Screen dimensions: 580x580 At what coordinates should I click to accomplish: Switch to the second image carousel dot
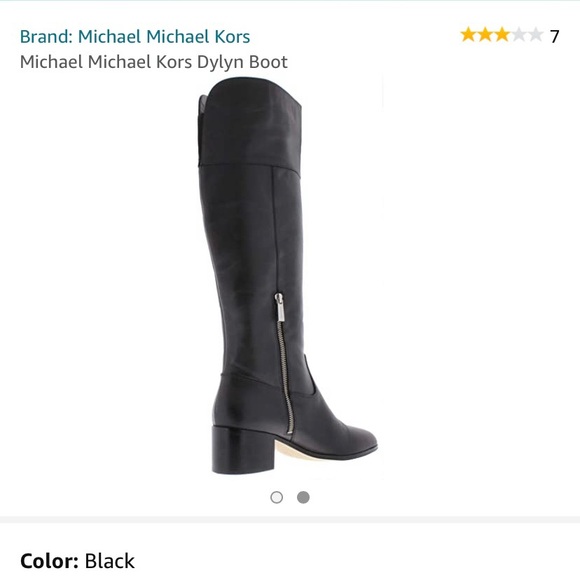[303, 497]
